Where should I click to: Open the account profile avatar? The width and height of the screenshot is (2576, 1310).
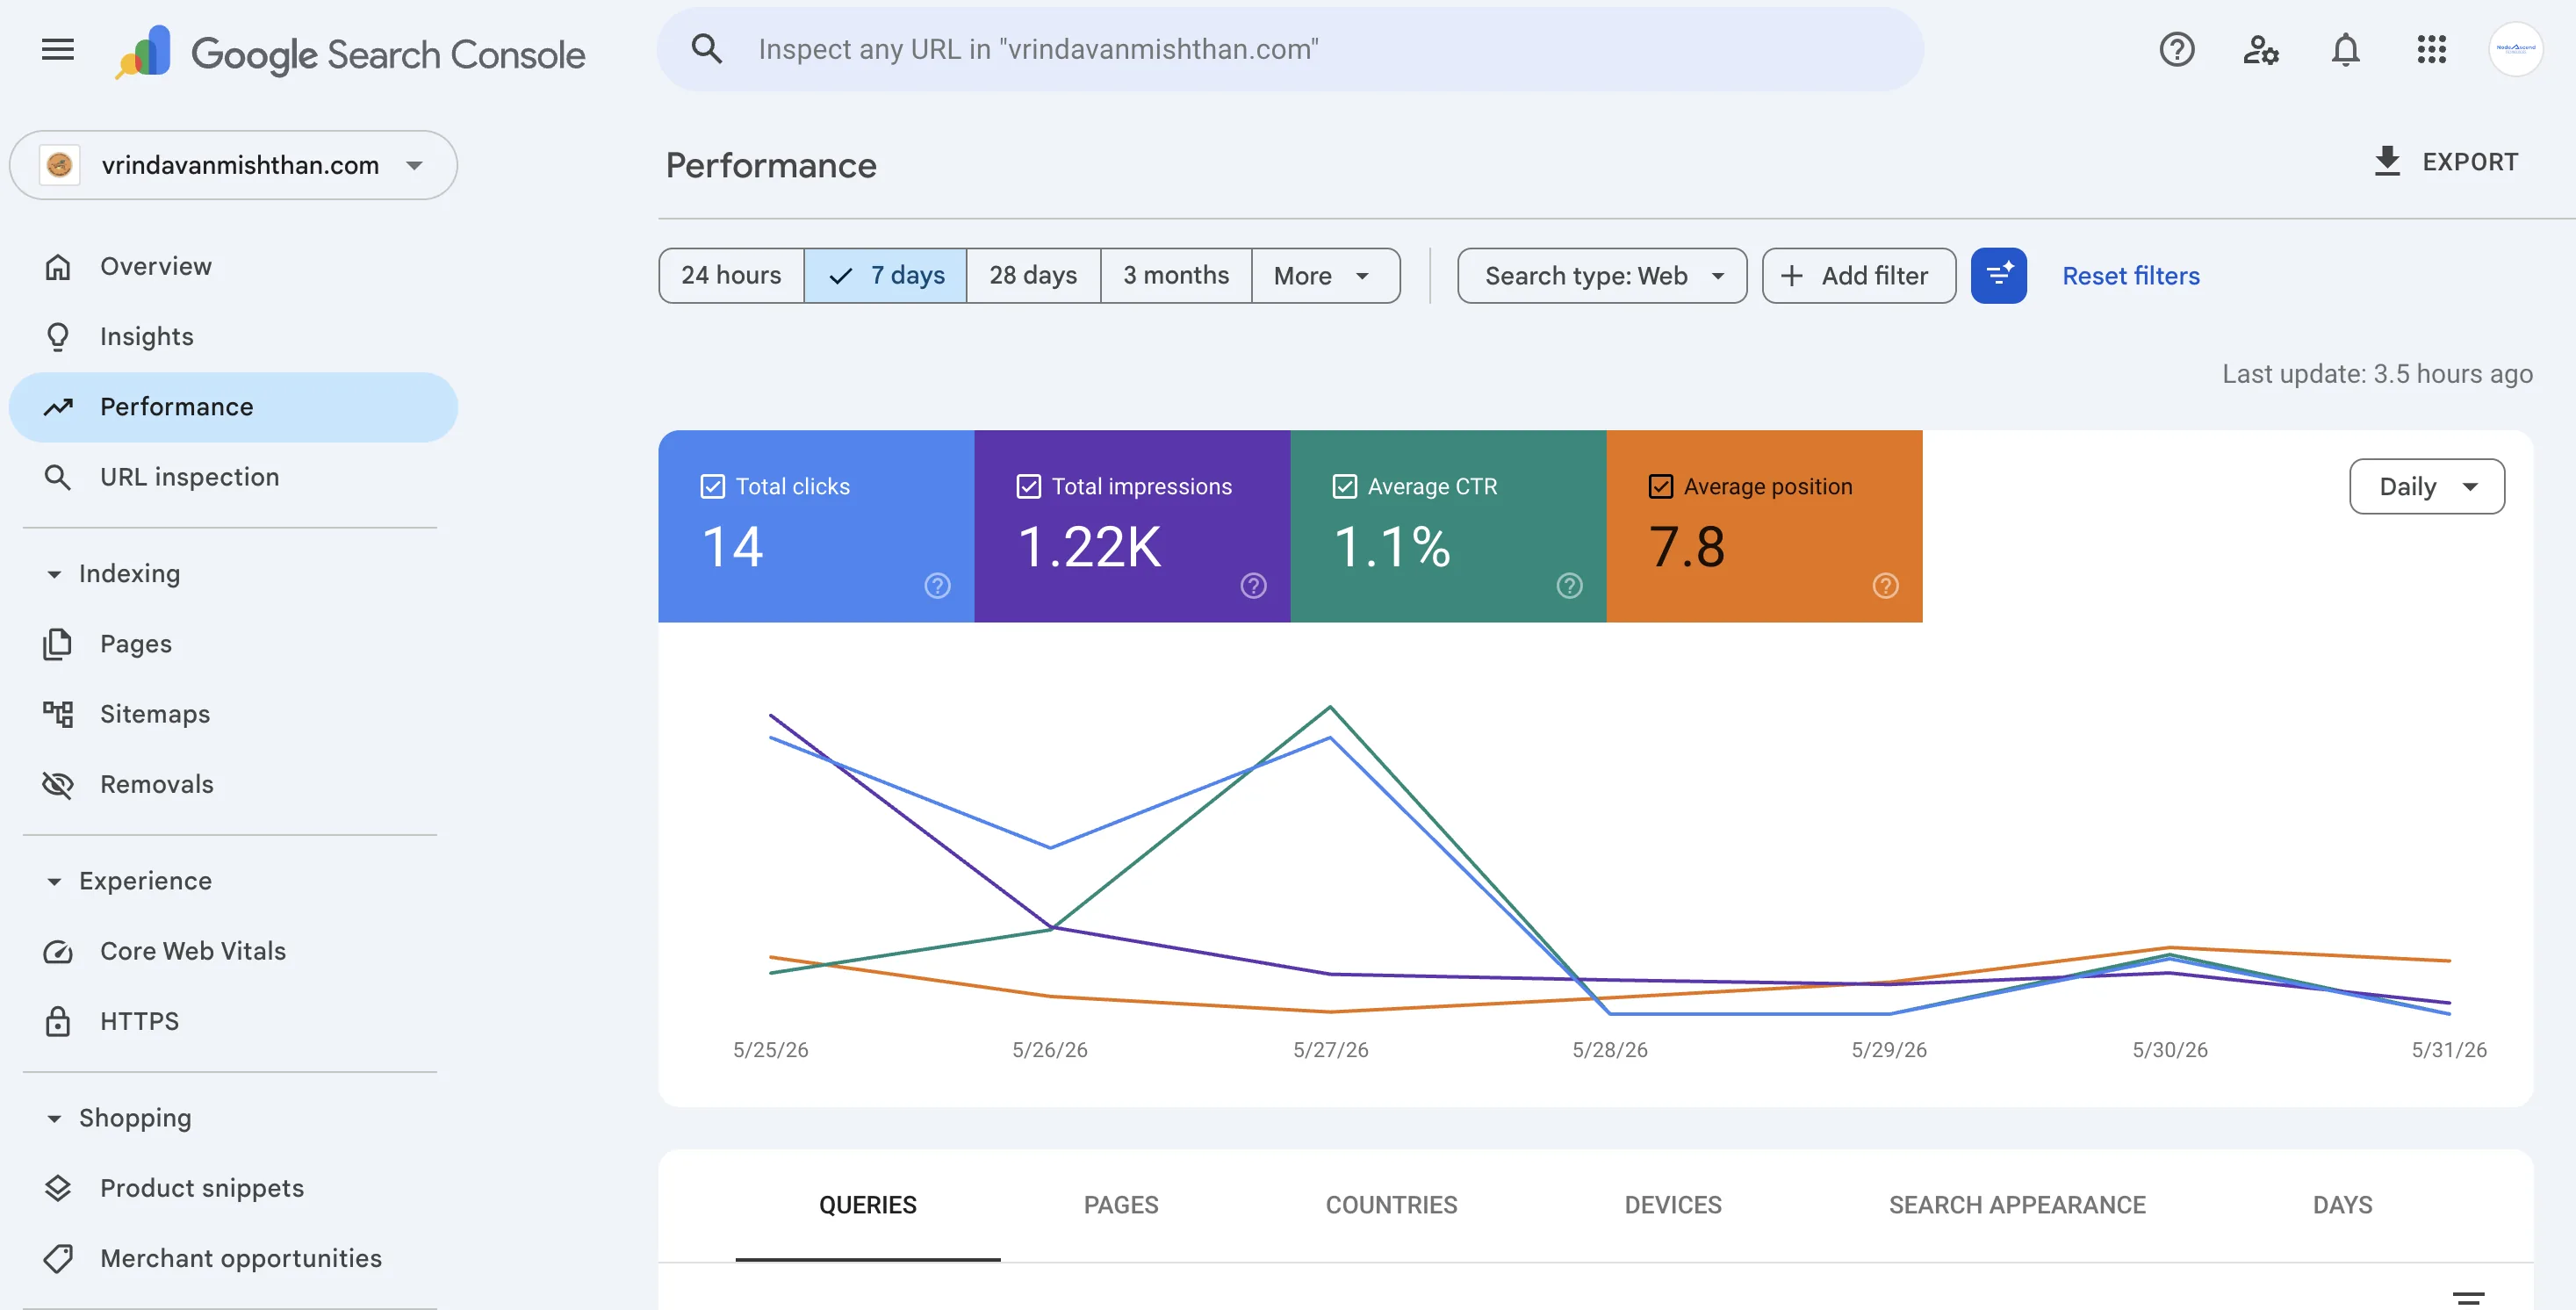coord(2515,49)
